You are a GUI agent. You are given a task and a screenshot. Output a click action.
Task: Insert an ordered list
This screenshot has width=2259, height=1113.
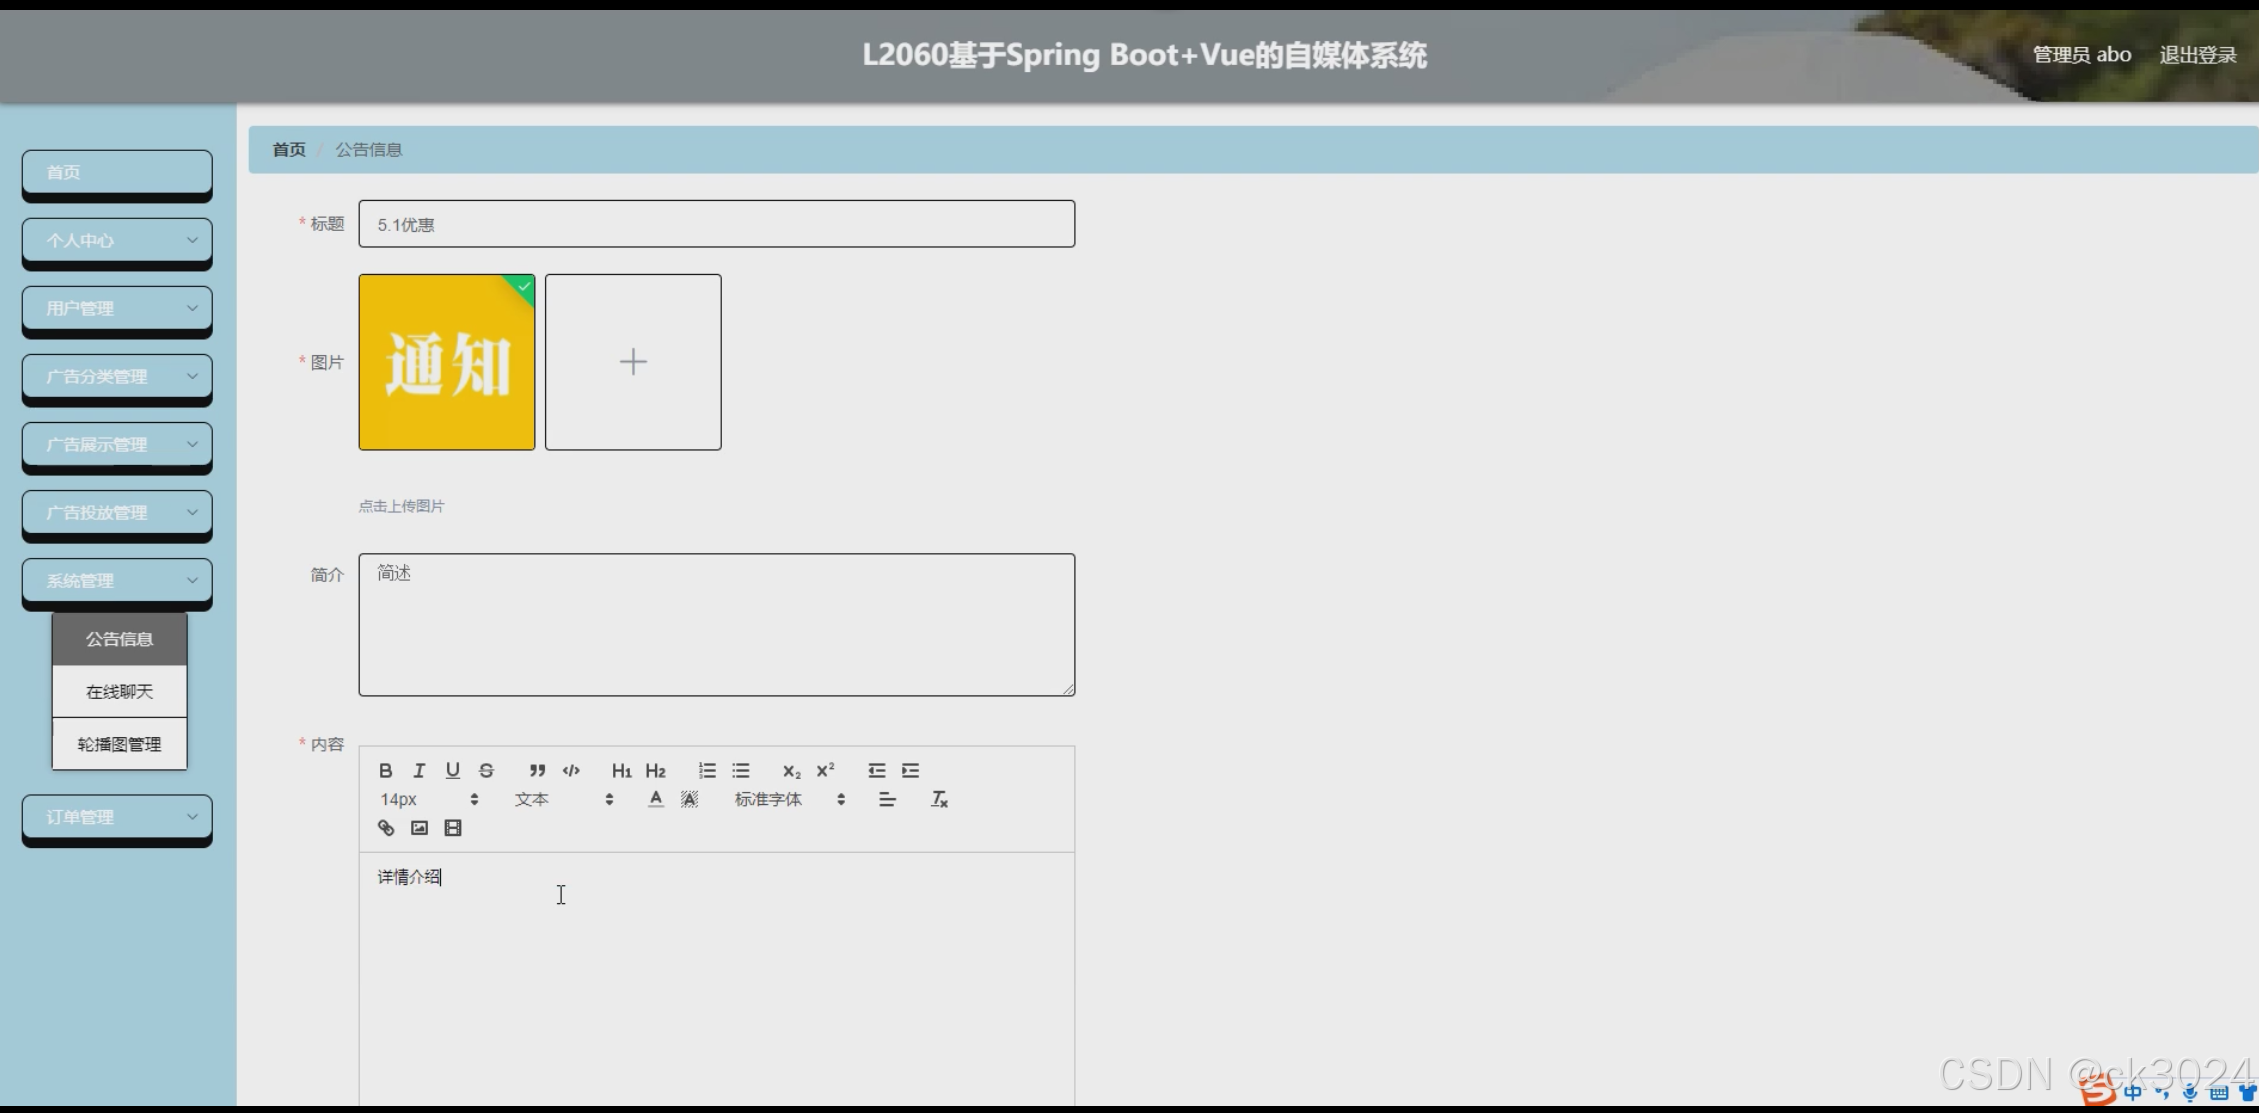707,770
